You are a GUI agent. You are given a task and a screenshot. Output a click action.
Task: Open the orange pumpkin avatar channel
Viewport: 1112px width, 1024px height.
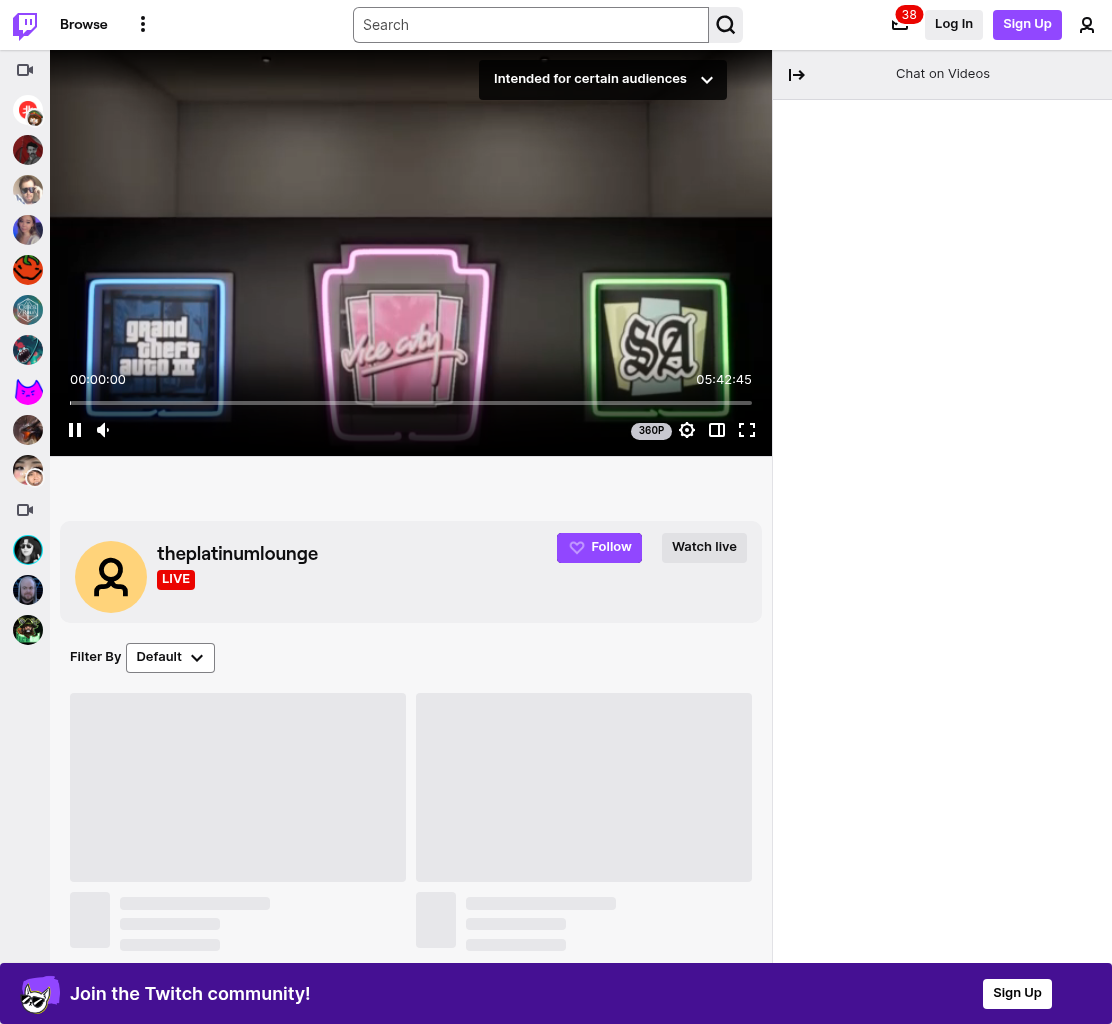[x=28, y=269]
